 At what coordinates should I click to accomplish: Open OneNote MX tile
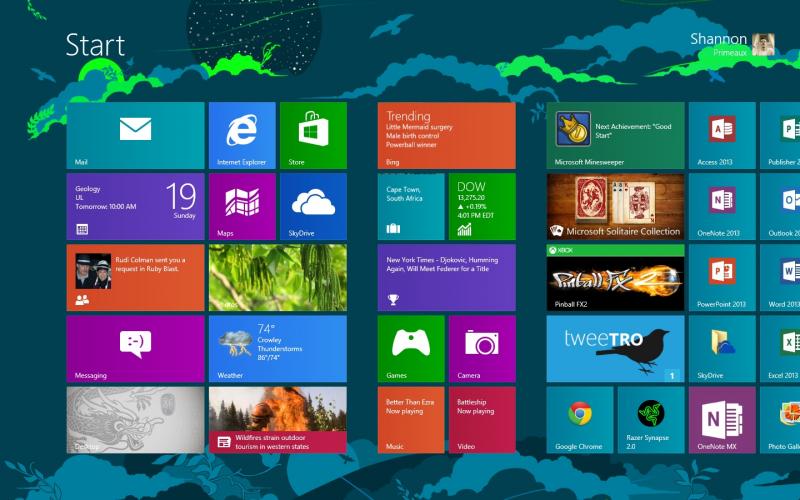click(722, 420)
